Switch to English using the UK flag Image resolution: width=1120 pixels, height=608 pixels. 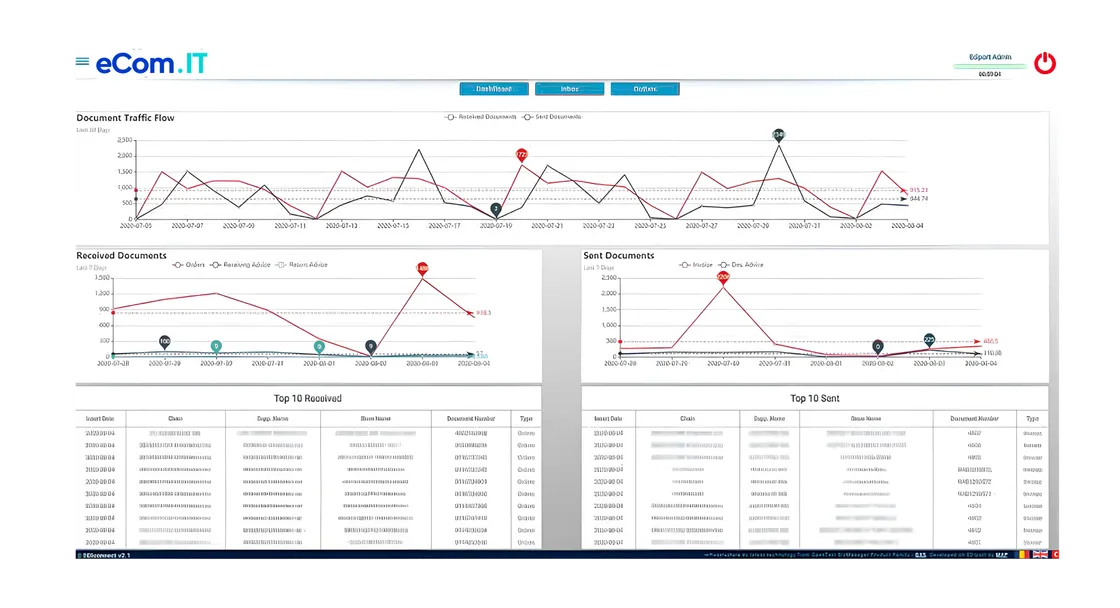(1041, 554)
